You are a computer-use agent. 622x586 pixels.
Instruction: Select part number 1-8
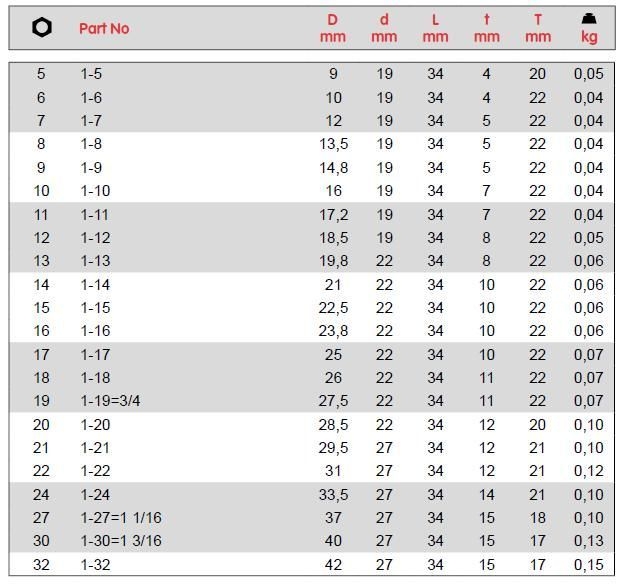[x=91, y=144]
